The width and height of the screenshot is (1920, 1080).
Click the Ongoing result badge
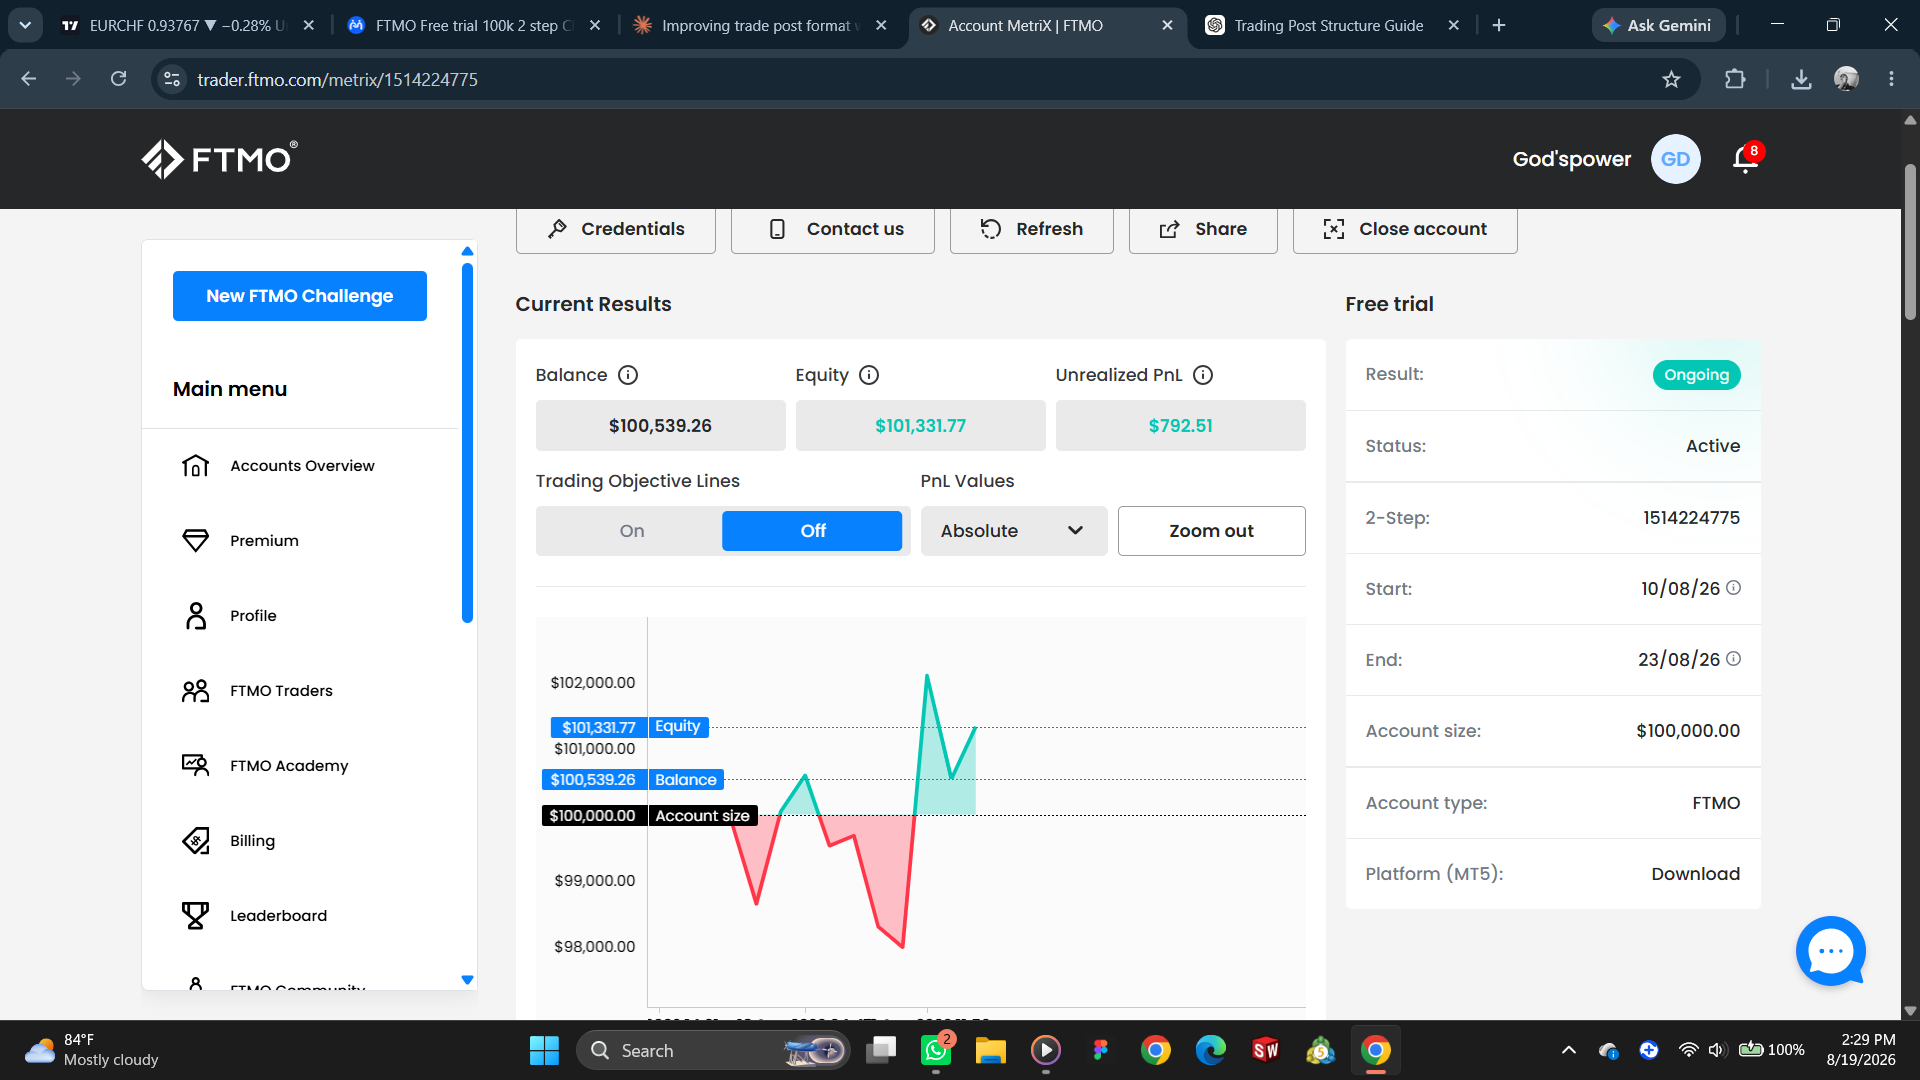click(x=1696, y=375)
